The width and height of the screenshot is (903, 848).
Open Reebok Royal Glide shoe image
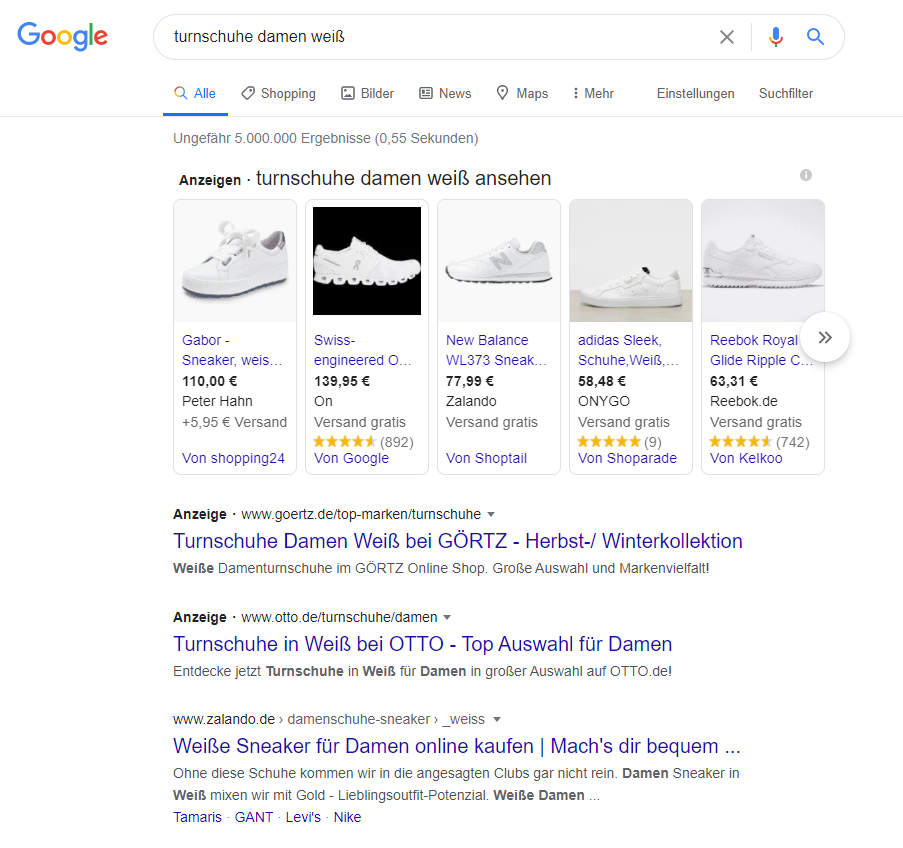(x=762, y=261)
